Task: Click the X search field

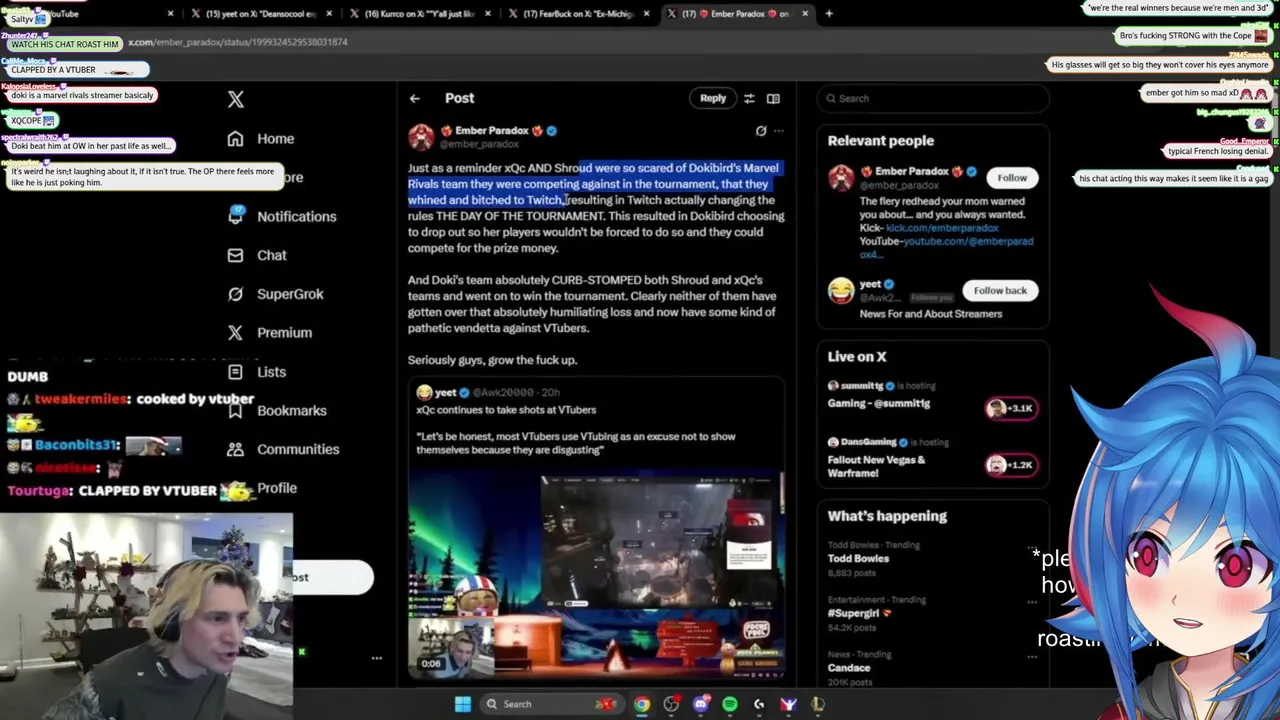Action: point(933,98)
